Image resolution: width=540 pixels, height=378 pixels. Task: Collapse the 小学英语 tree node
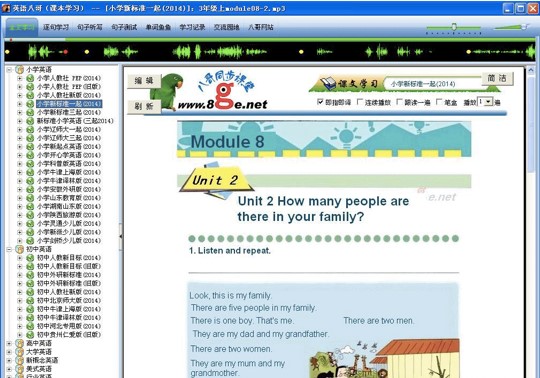[x=9, y=70]
